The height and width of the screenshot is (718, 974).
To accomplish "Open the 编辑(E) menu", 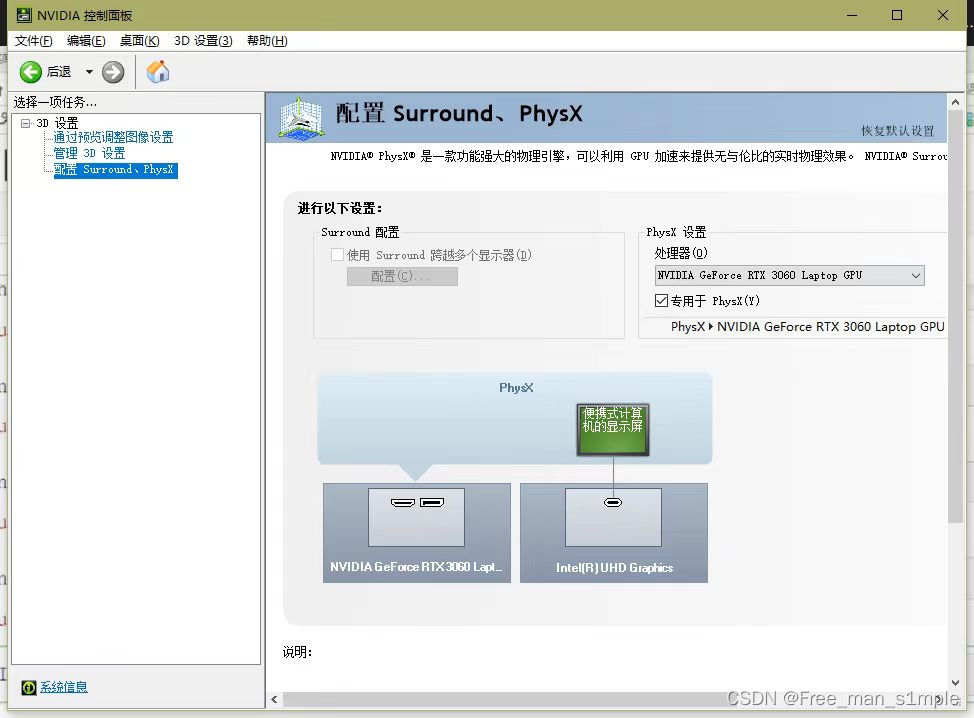I will point(86,41).
